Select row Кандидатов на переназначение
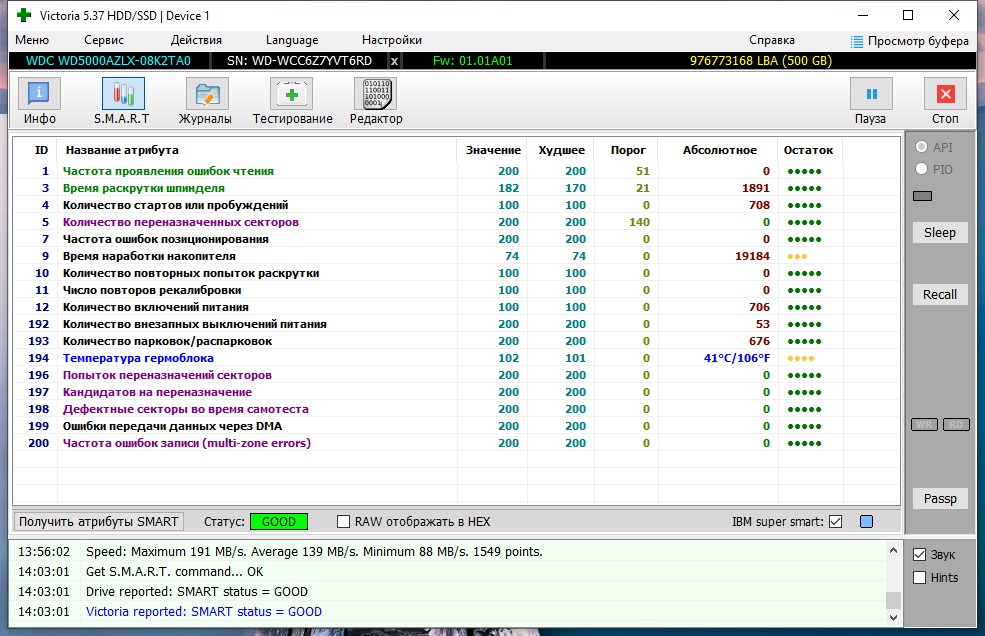Screen dimensions: 985x636 [457, 392]
